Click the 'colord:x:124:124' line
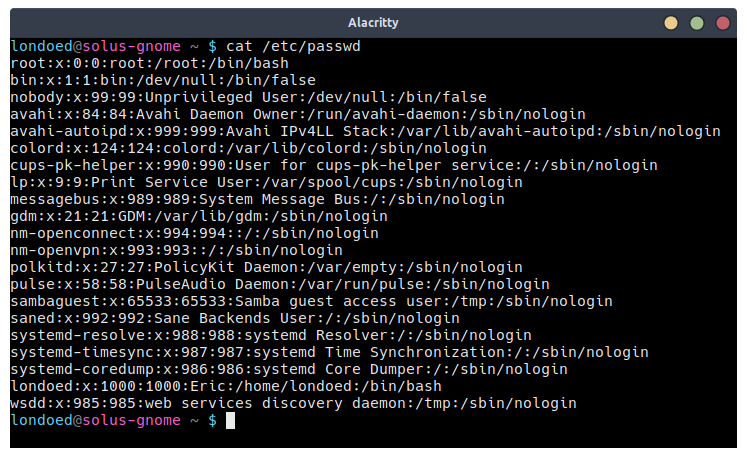Image resolution: width=747 pixels, height=458 pixels. coord(249,148)
